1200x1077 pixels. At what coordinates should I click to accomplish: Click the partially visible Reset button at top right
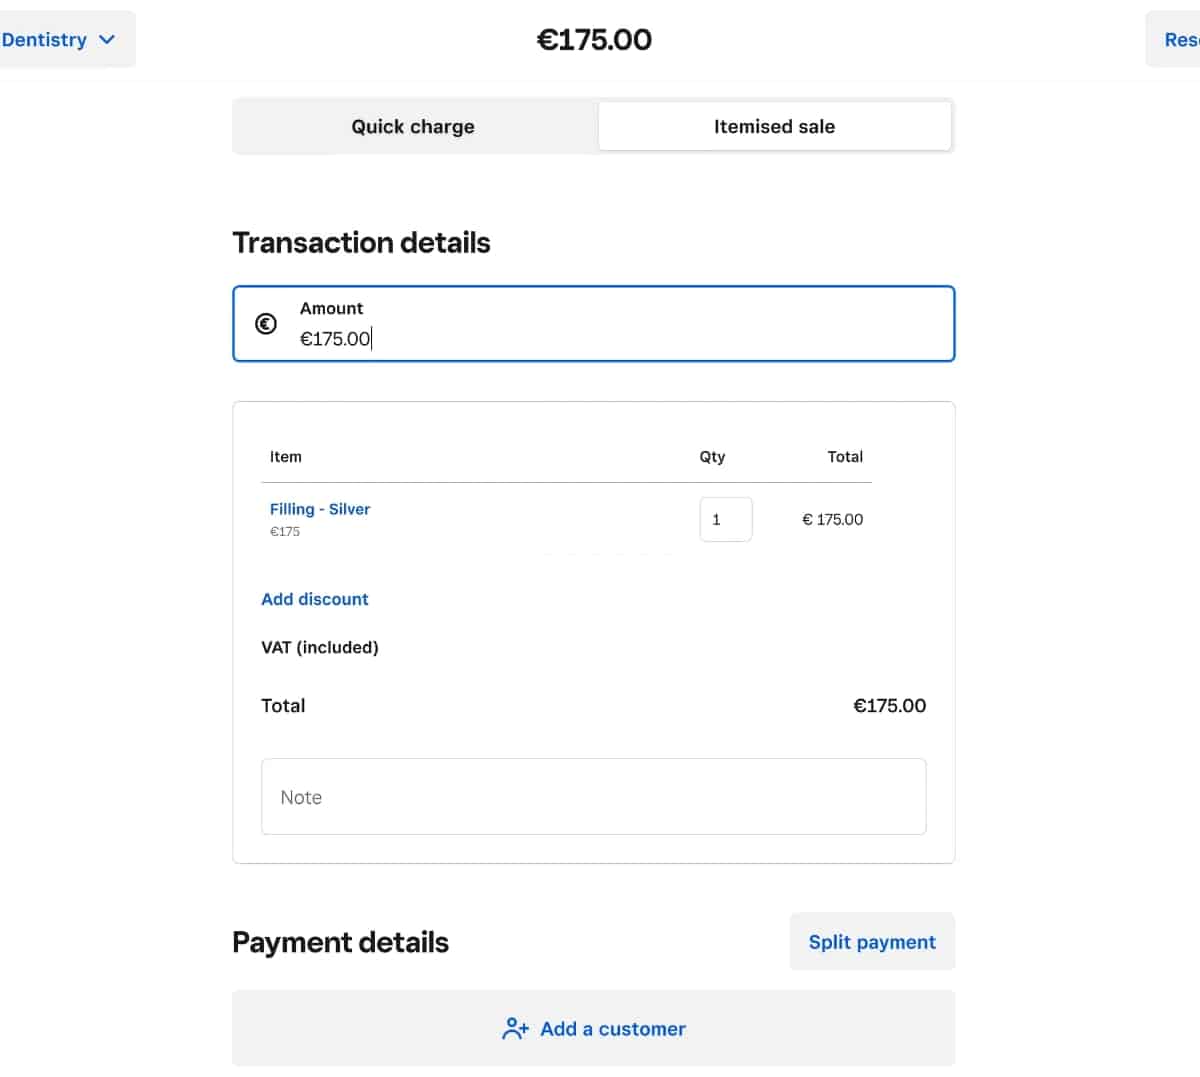click(1173, 40)
